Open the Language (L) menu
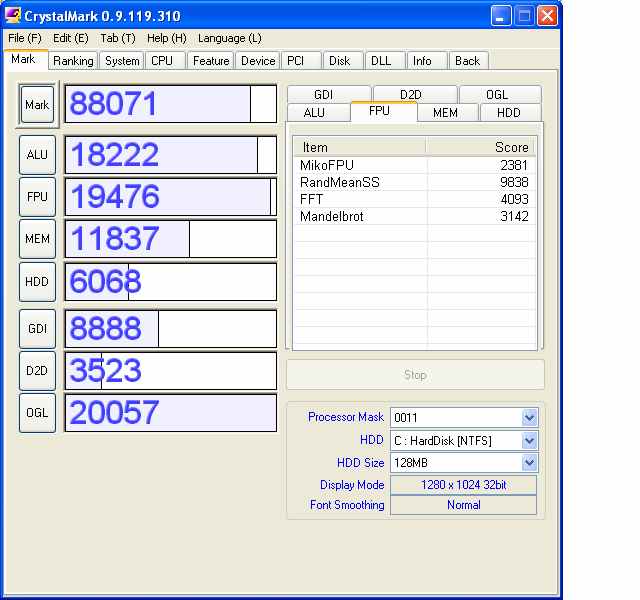Image resolution: width=640 pixels, height=600 pixels. (229, 38)
